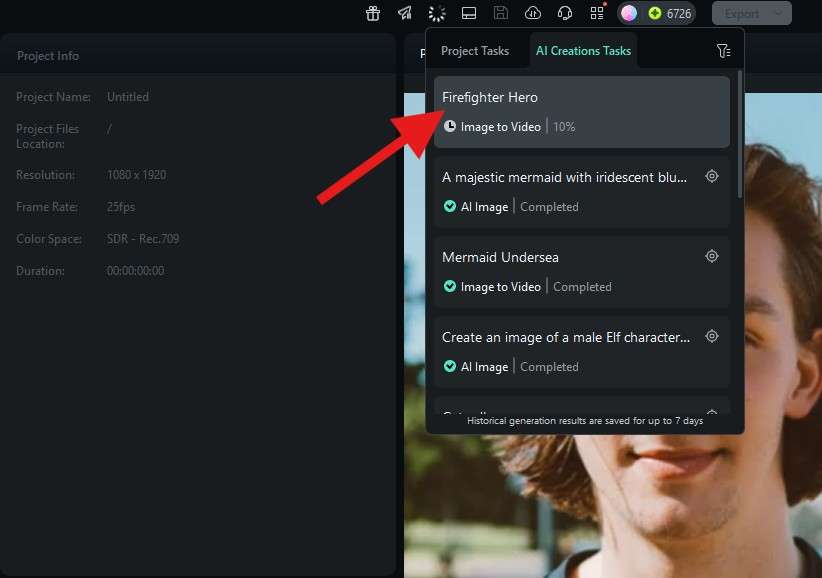Click the 1080 x 1920 resolution value
Screen dimensions: 822x578
[136, 175]
